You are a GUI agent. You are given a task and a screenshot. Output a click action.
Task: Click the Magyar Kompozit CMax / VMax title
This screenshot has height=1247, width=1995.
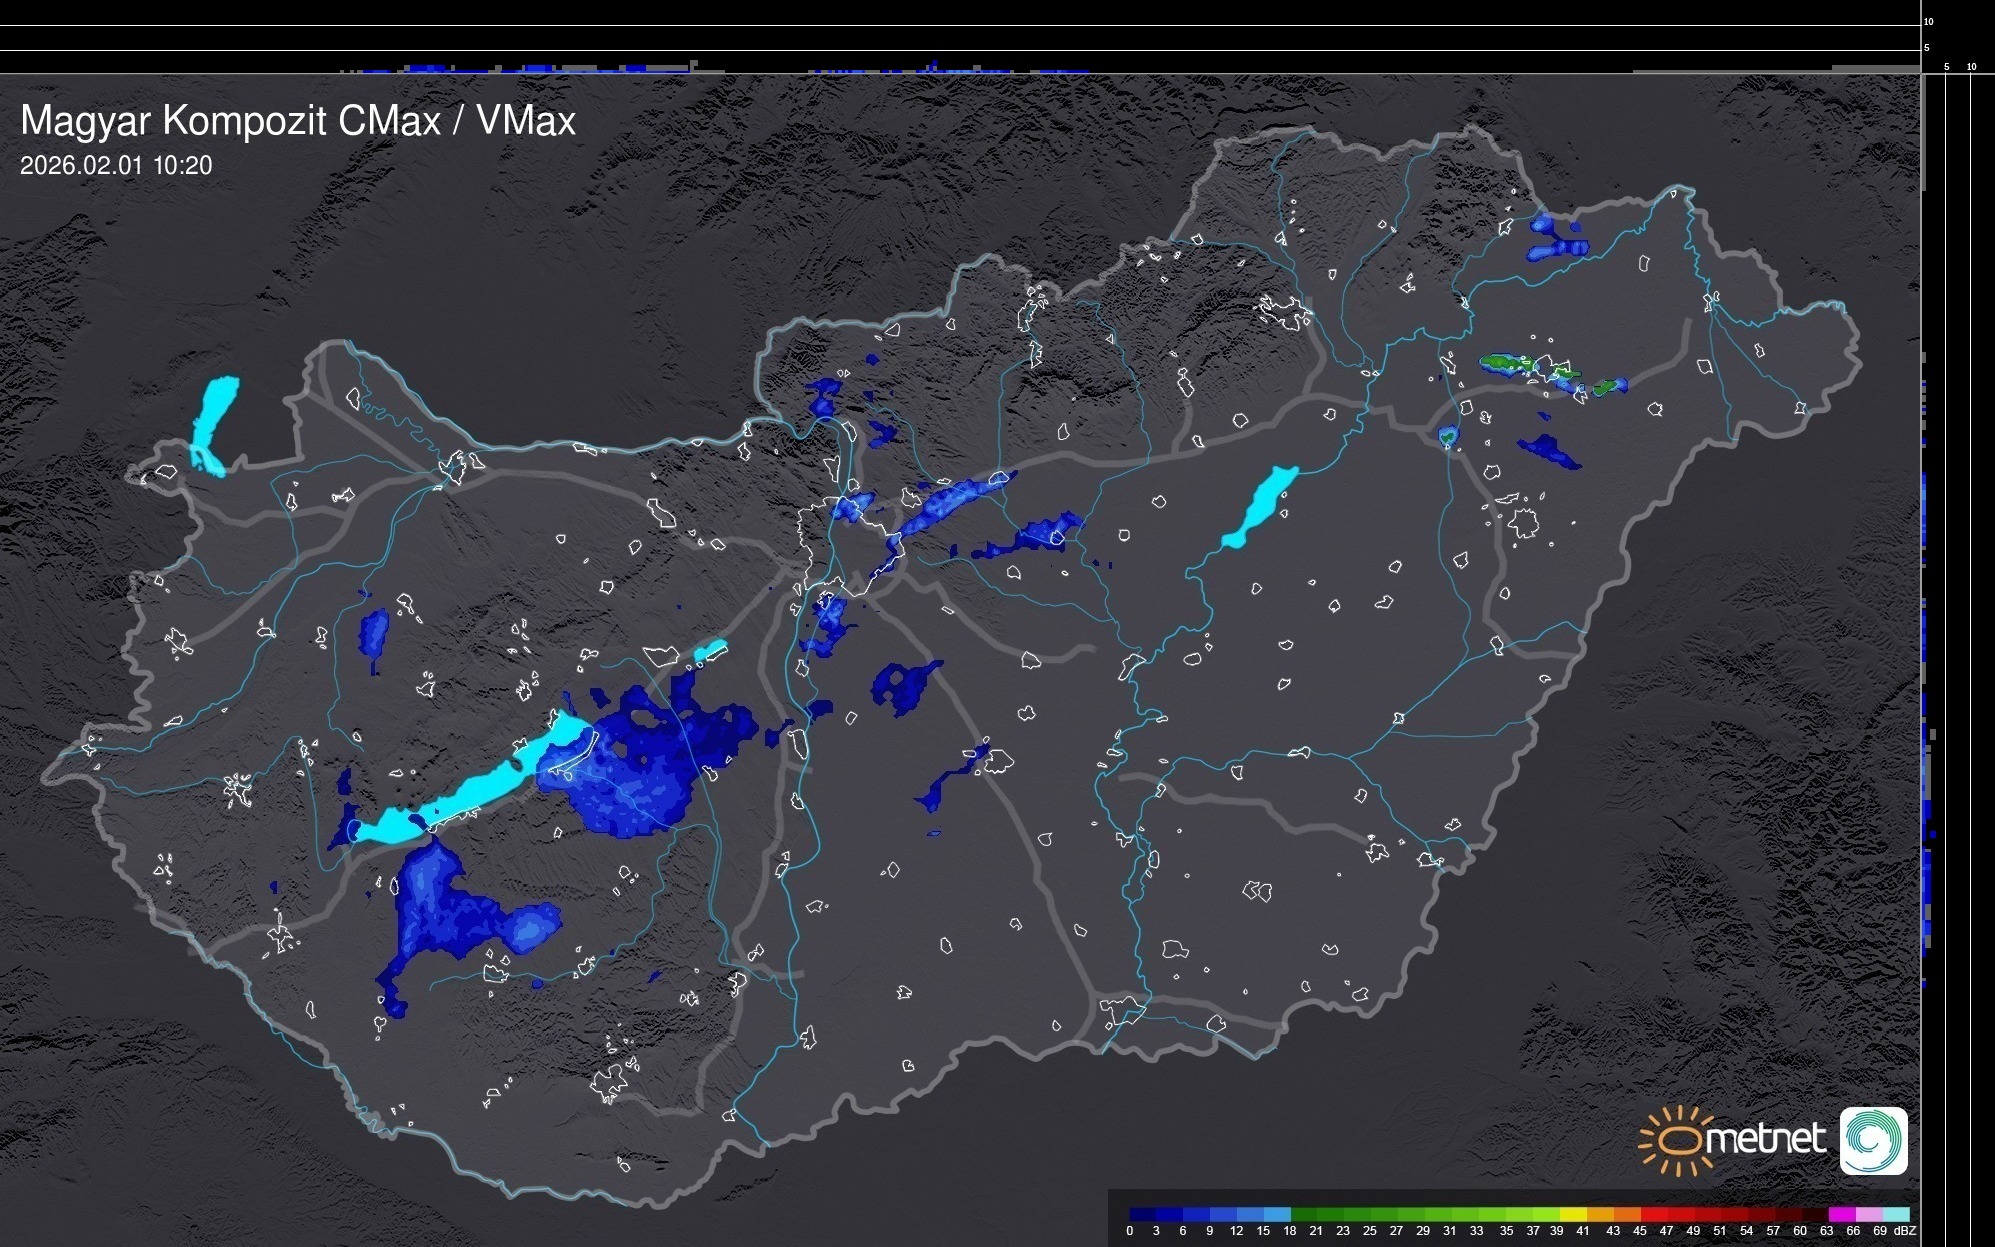[298, 121]
